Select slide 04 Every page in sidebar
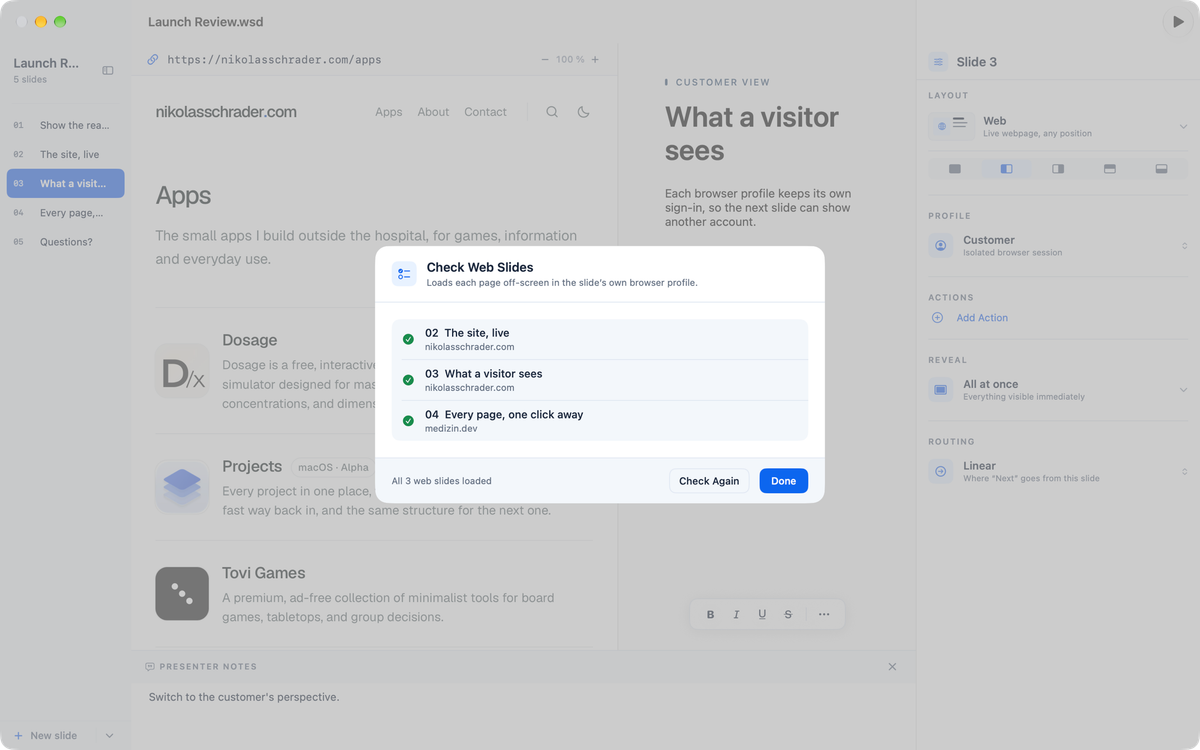The image size is (1200, 750). tap(66, 213)
